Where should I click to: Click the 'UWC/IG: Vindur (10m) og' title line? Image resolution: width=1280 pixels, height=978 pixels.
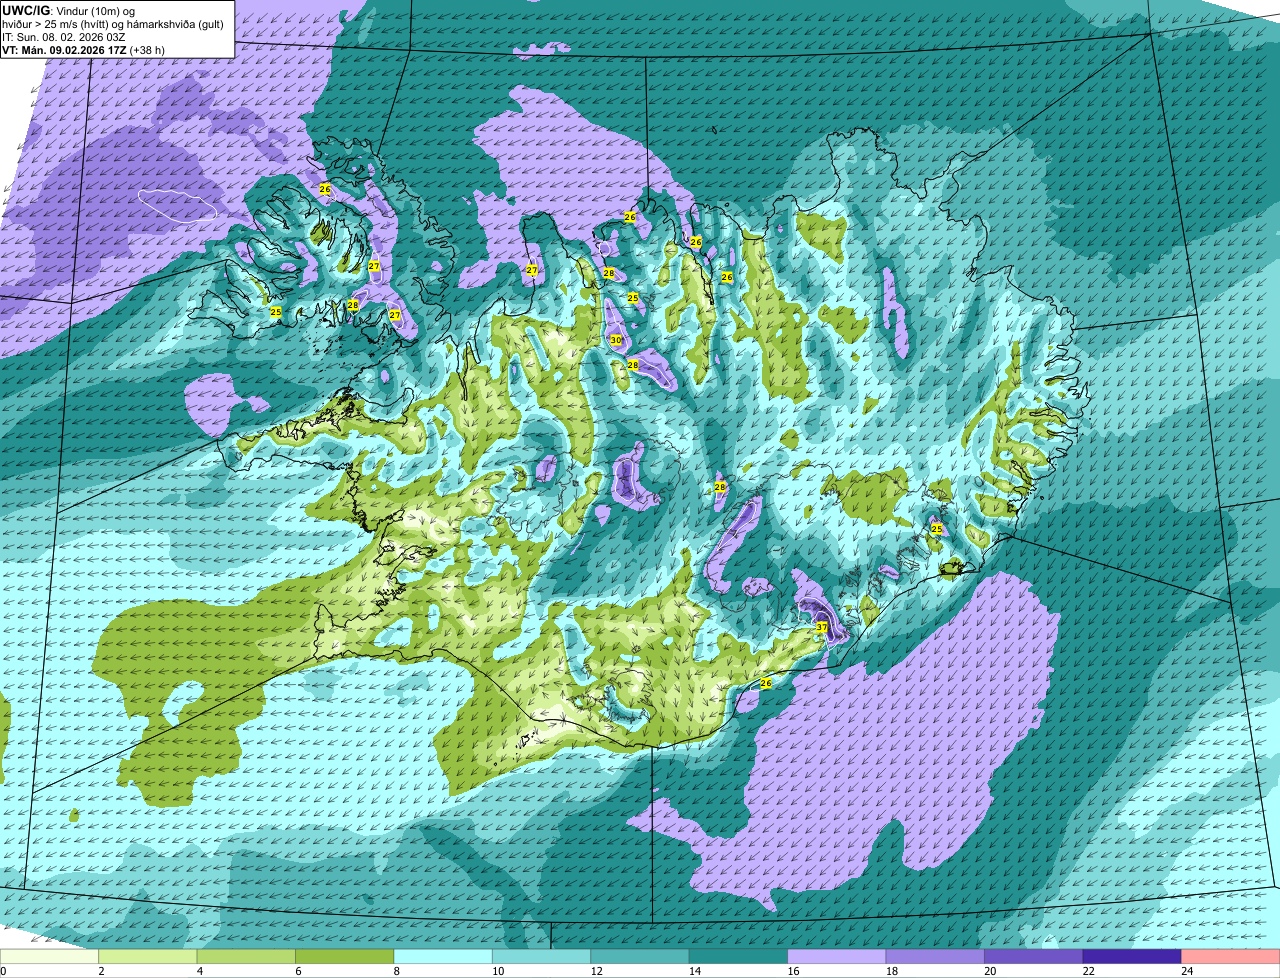(68, 10)
